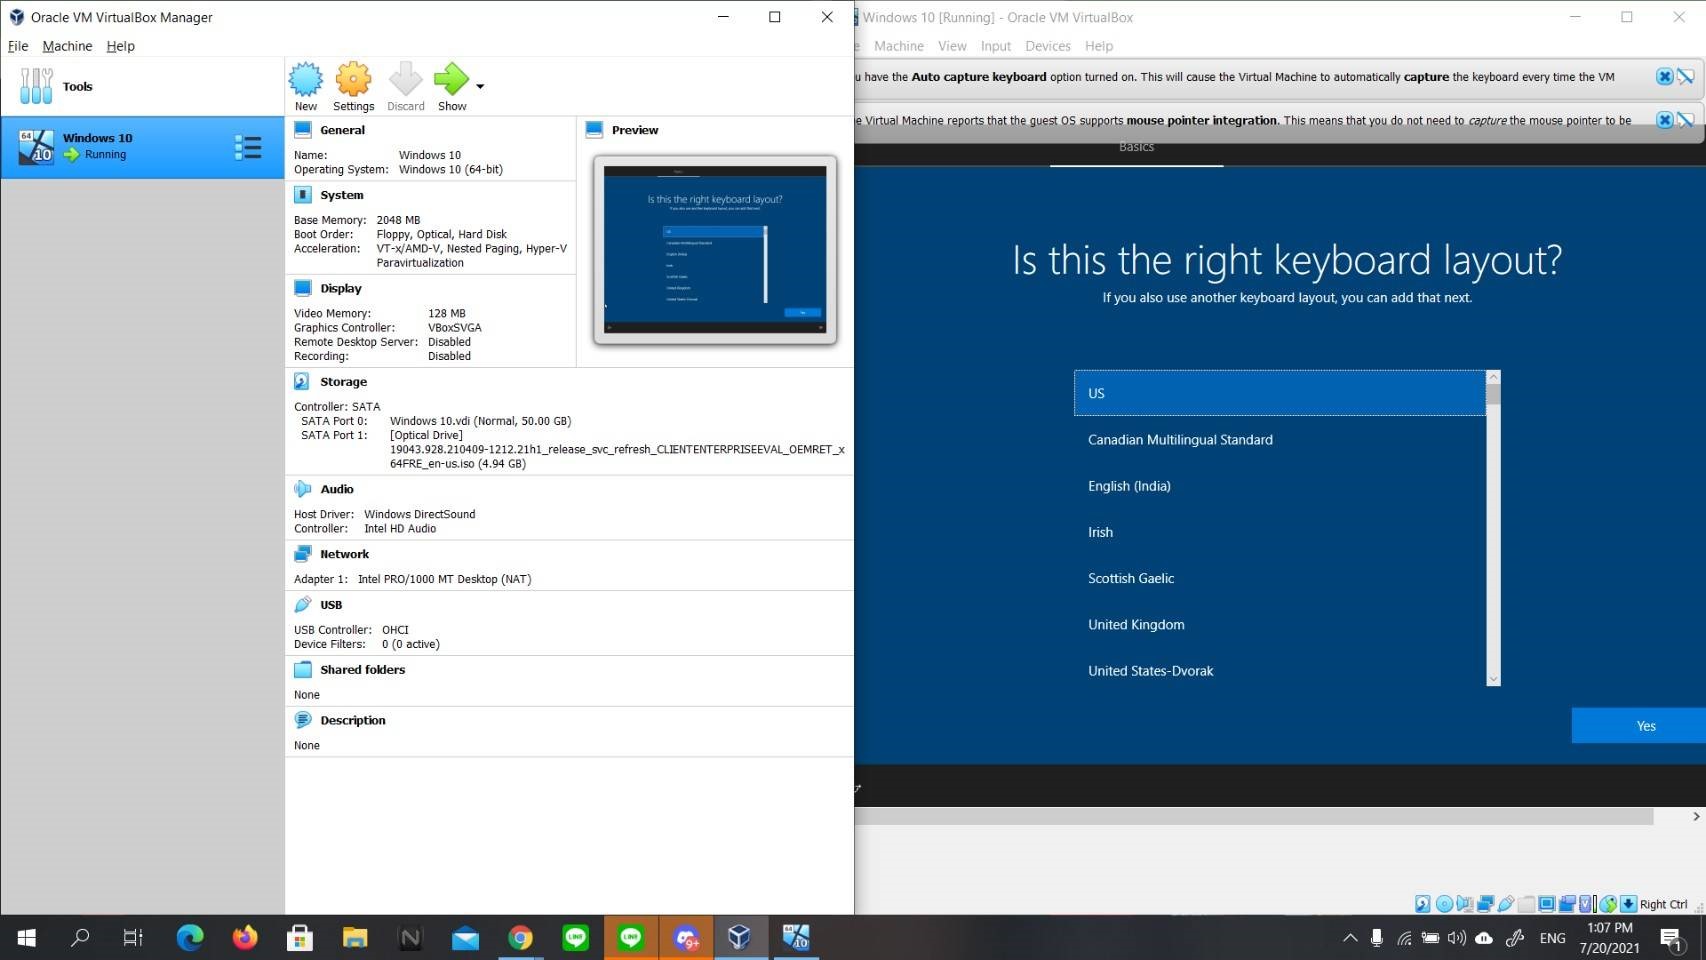Click the Audio section speaker icon
This screenshot has height=960, width=1706.
pyautogui.click(x=303, y=489)
